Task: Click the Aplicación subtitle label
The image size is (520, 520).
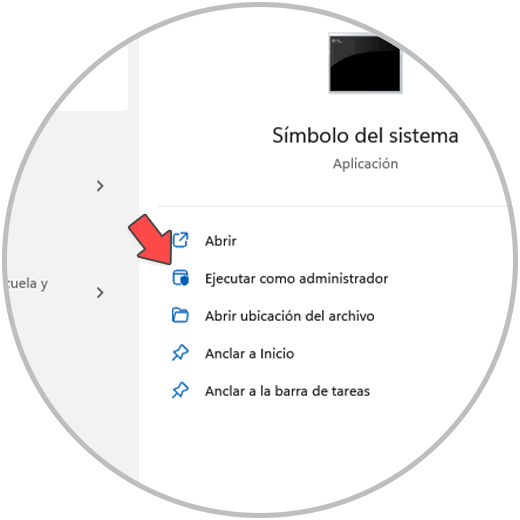Action: tap(365, 164)
